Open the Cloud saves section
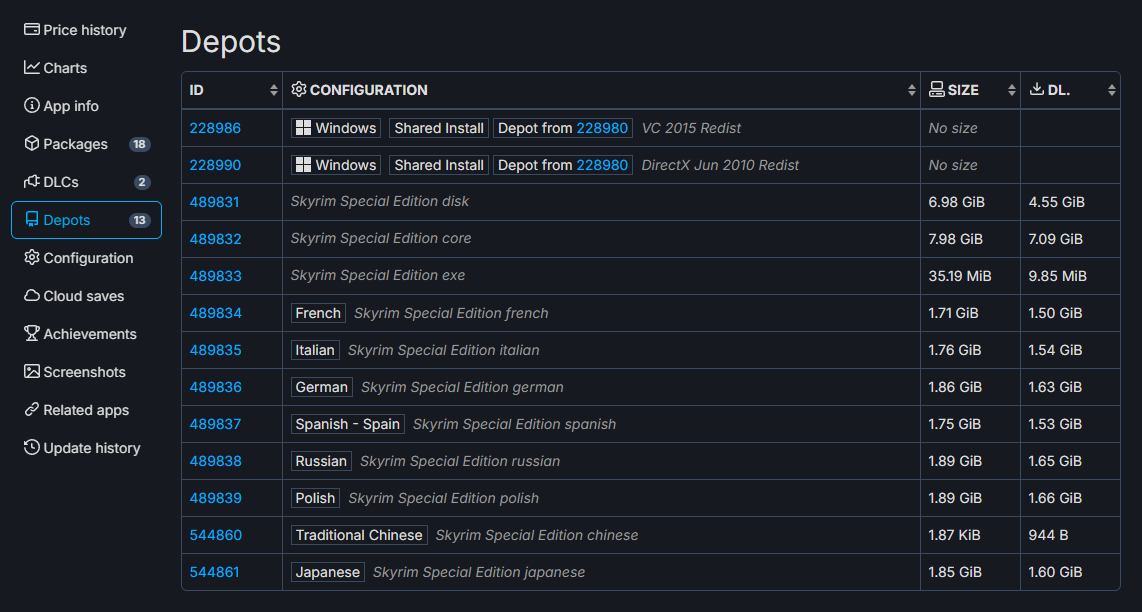Viewport: 1142px width, 612px height. (x=84, y=296)
